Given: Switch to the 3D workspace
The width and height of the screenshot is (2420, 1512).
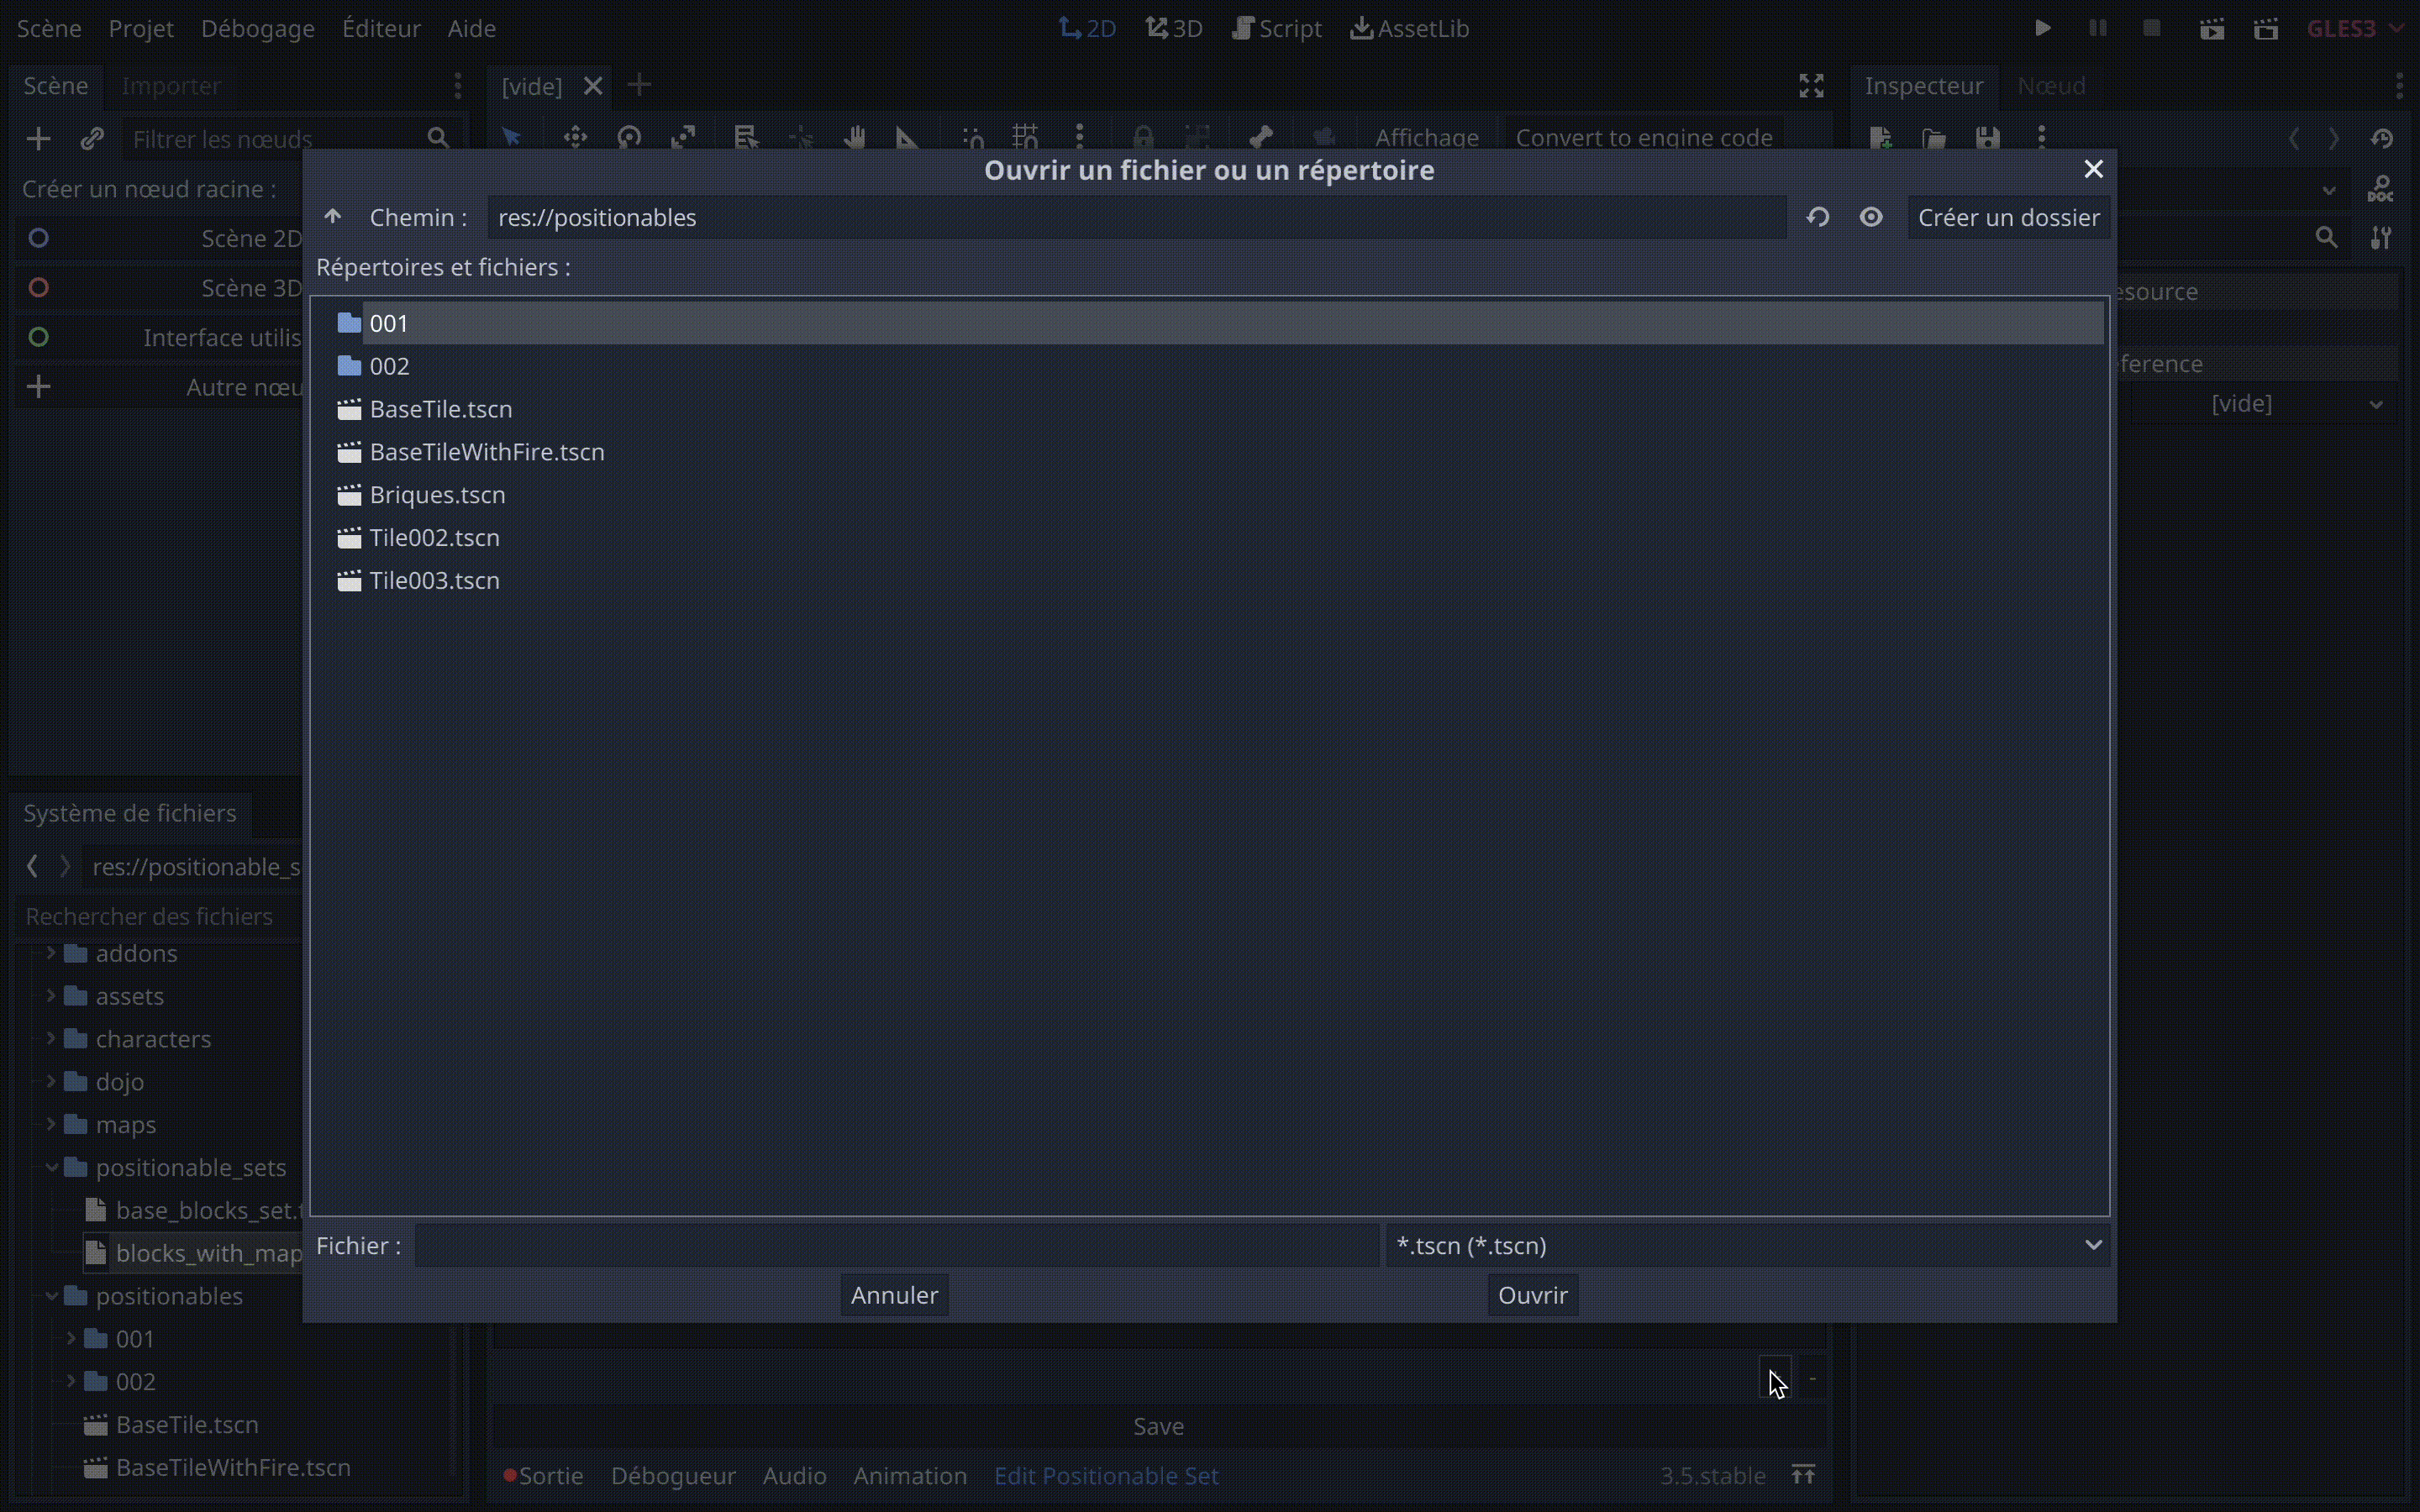Looking at the screenshot, I should point(1174,28).
